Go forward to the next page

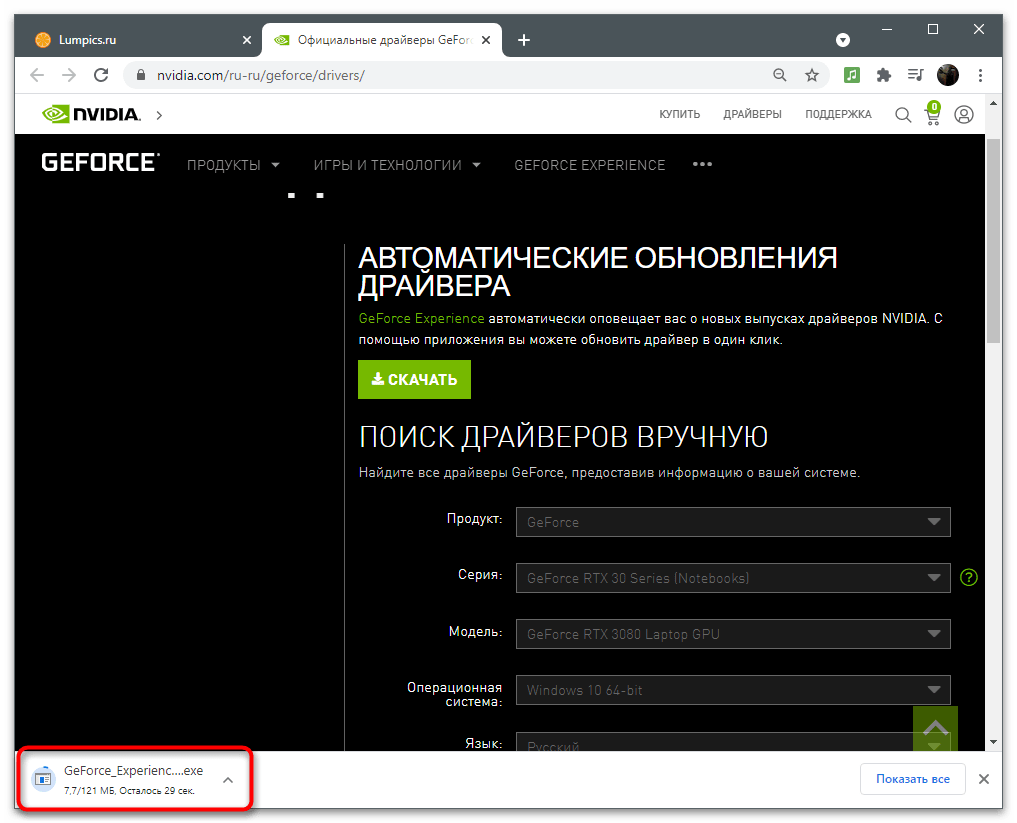69,75
